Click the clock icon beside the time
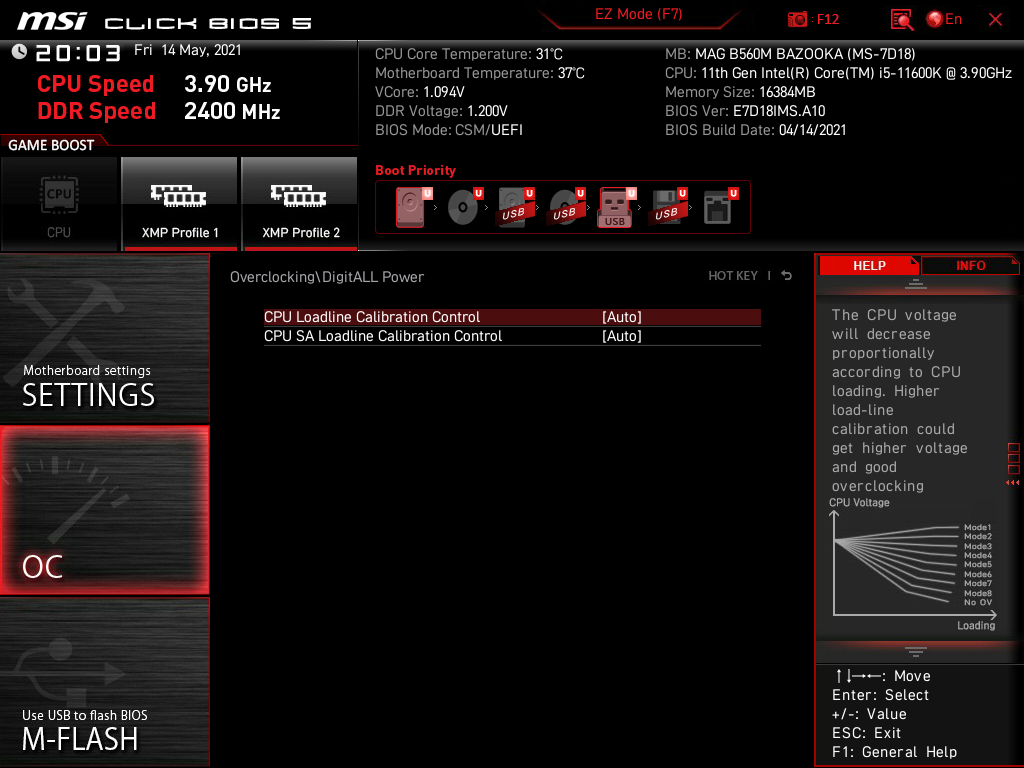Viewport: 1024px width, 768px height. tap(19, 51)
